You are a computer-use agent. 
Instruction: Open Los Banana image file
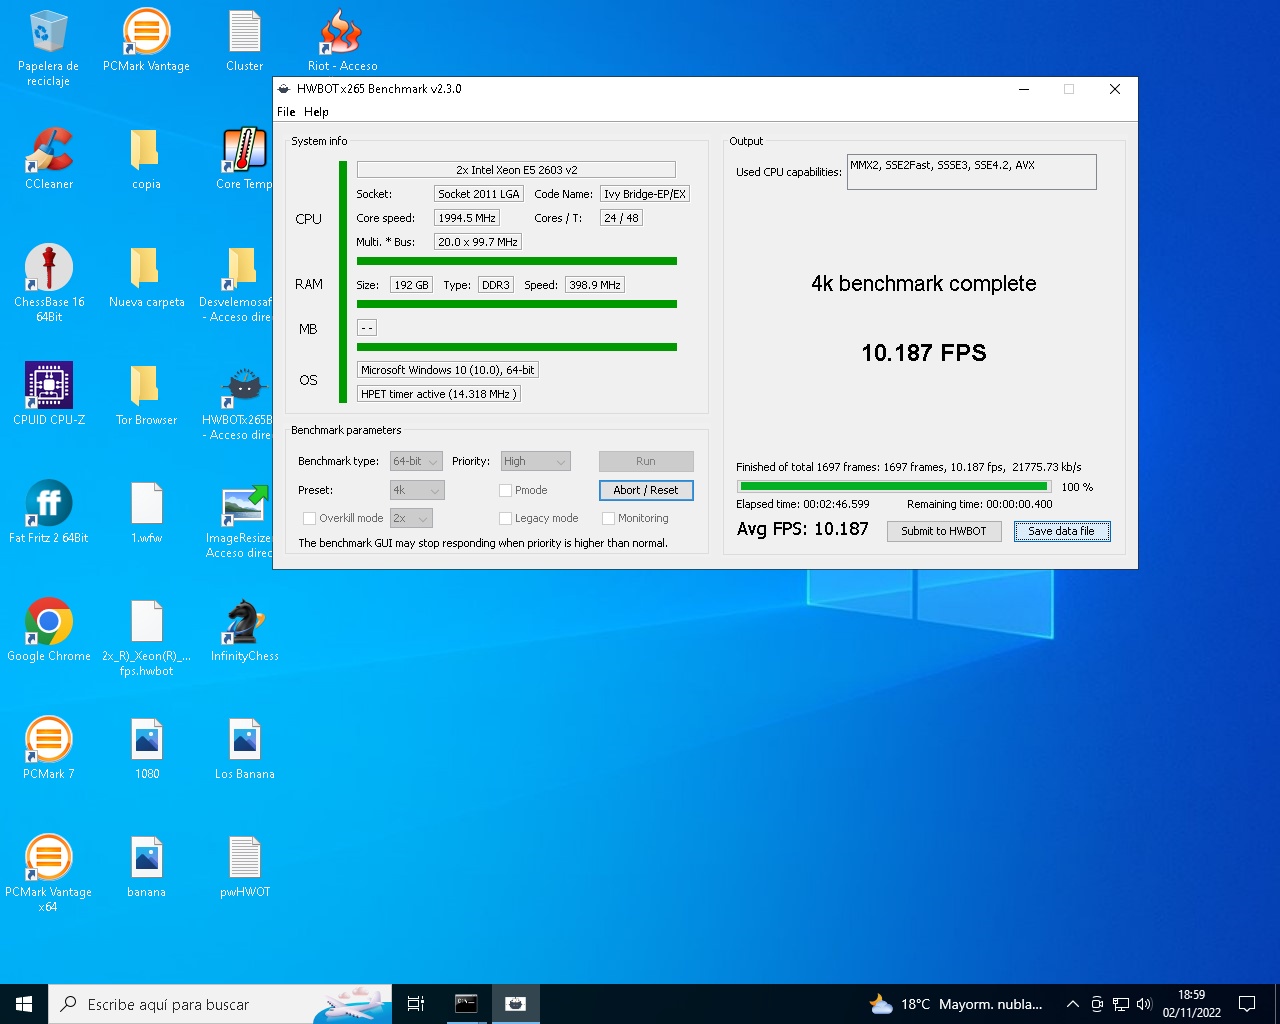[244, 749]
